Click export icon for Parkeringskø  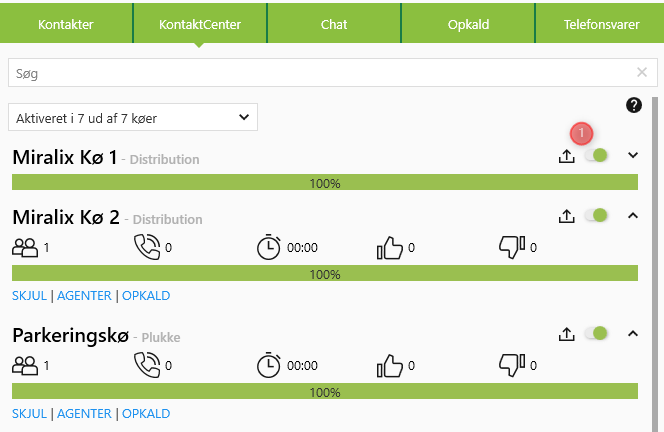(x=567, y=334)
